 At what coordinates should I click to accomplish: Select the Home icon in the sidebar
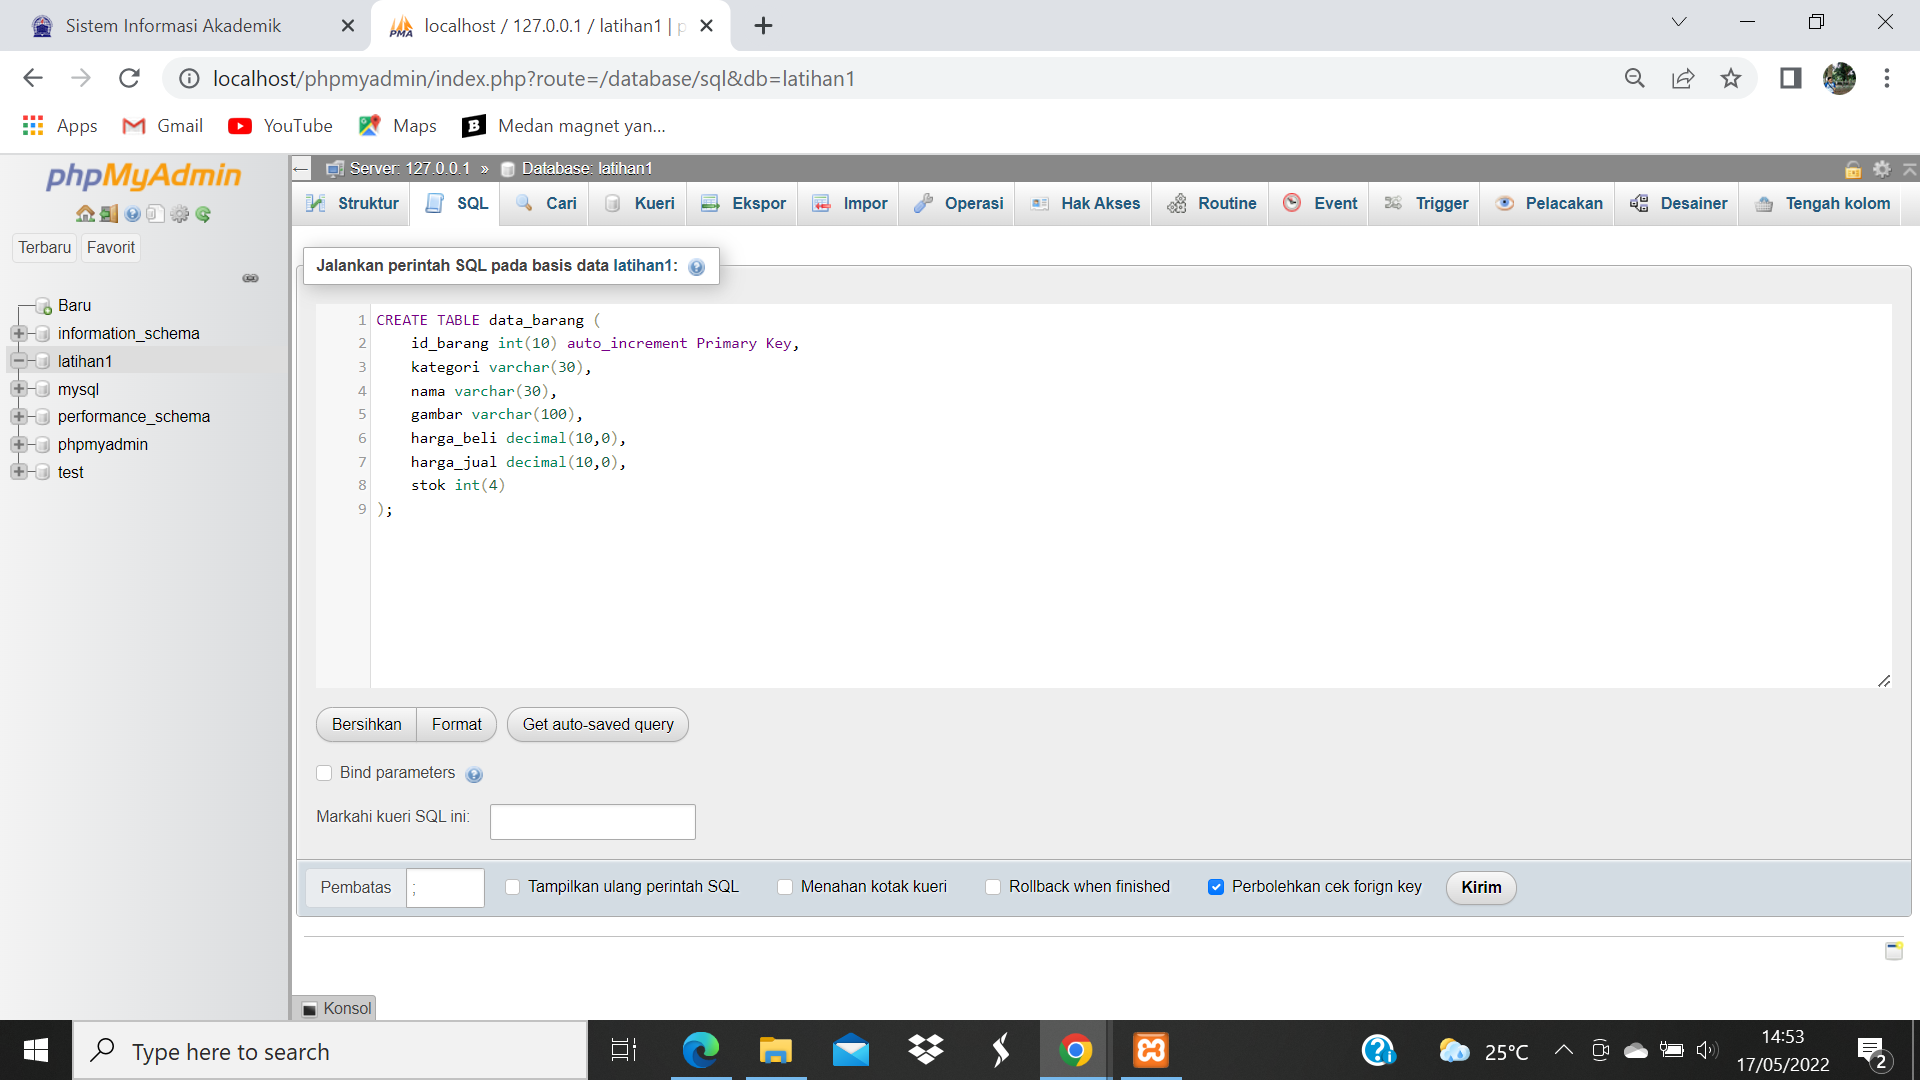[84, 214]
